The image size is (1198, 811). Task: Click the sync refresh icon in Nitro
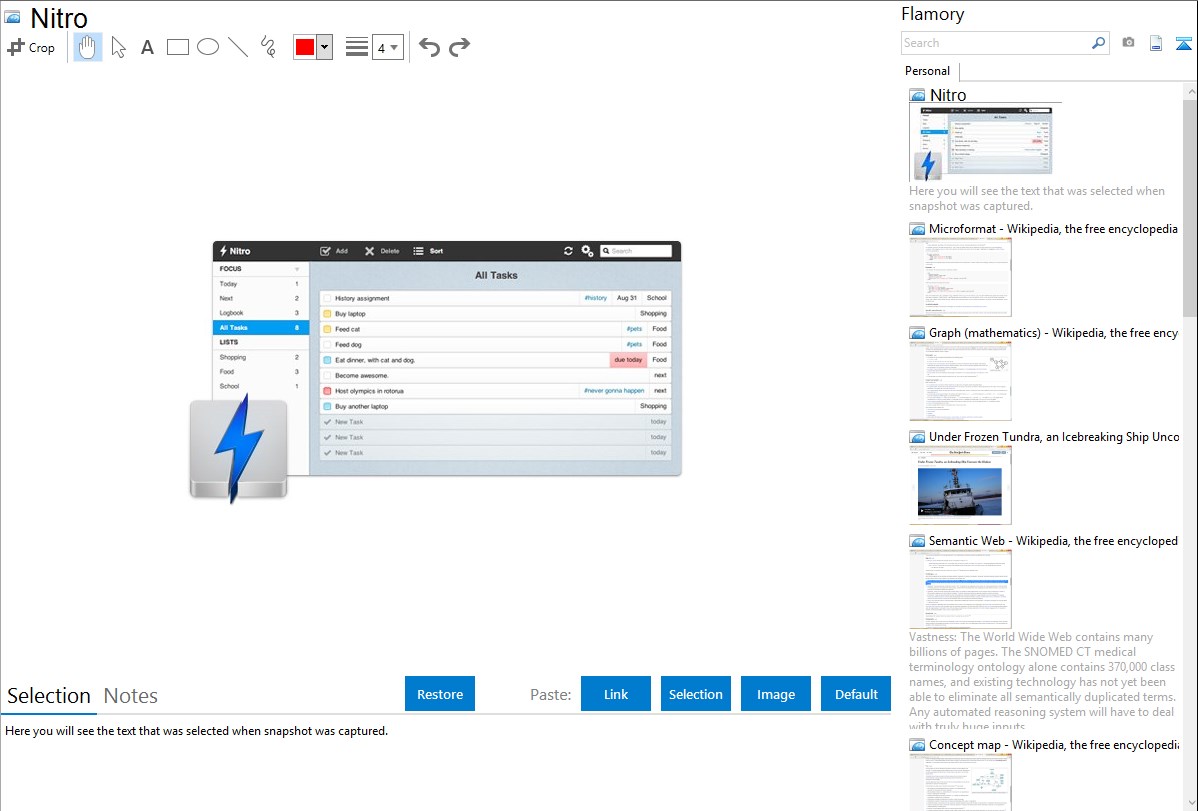coord(568,251)
